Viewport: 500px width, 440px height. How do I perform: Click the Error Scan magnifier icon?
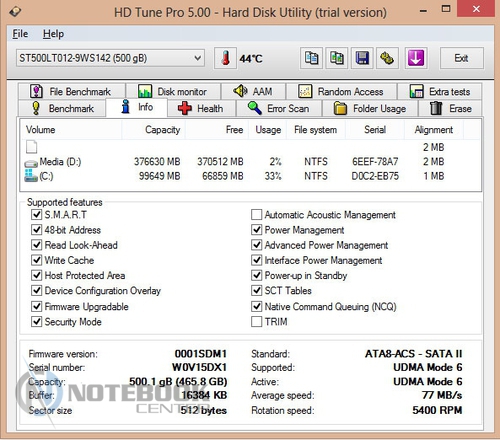click(x=255, y=108)
